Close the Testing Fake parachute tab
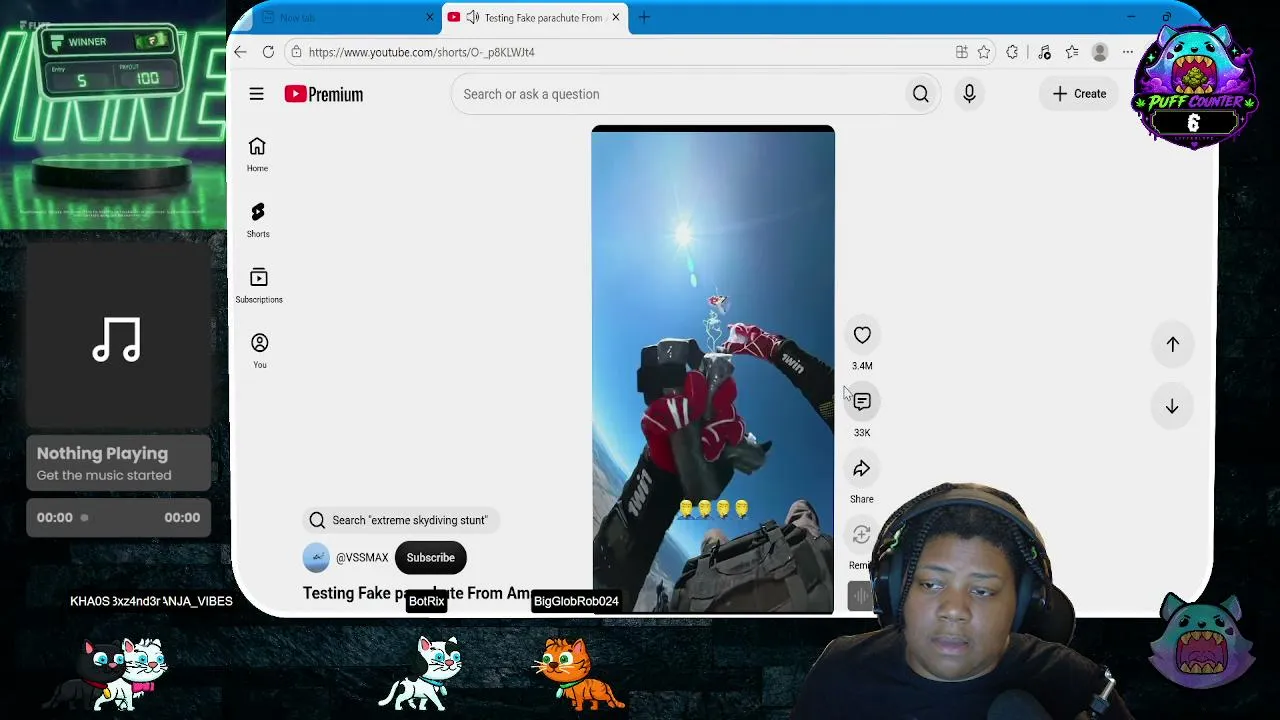 (x=616, y=17)
